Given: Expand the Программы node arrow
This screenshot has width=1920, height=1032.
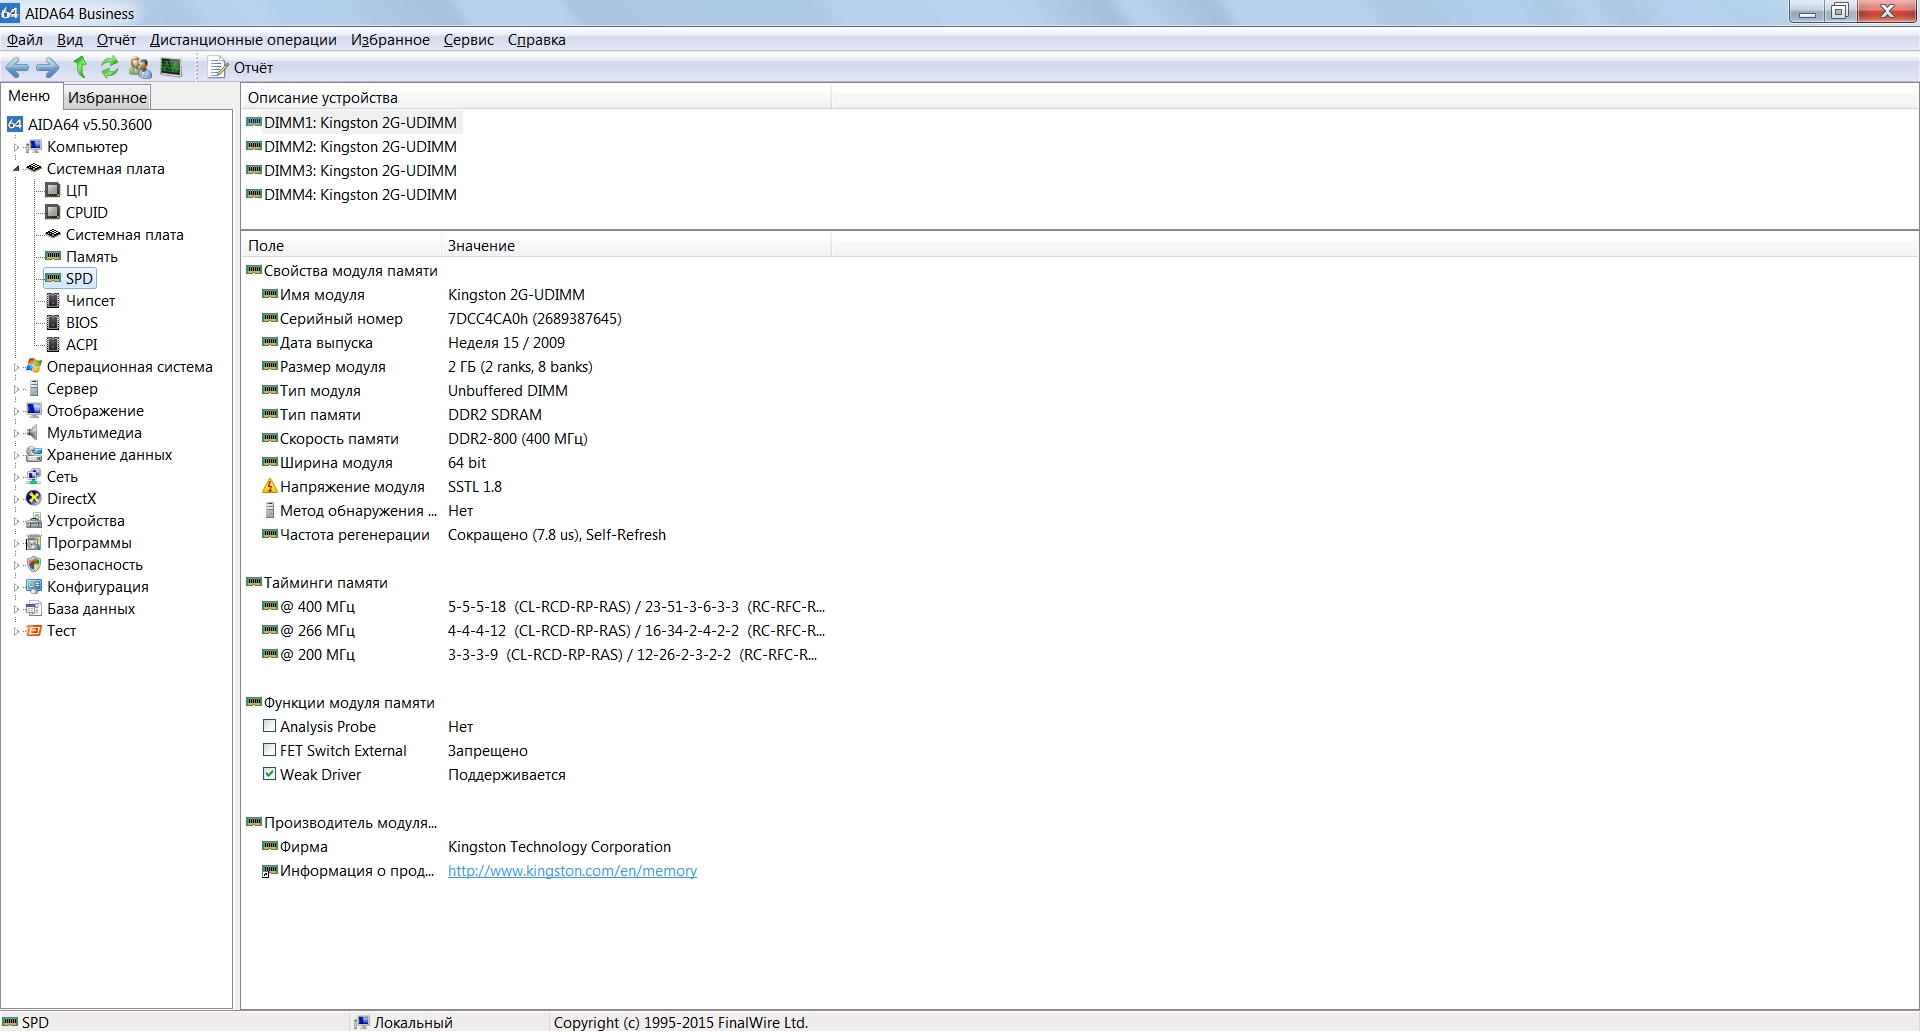Looking at the screenshot, I should (16, 543).
